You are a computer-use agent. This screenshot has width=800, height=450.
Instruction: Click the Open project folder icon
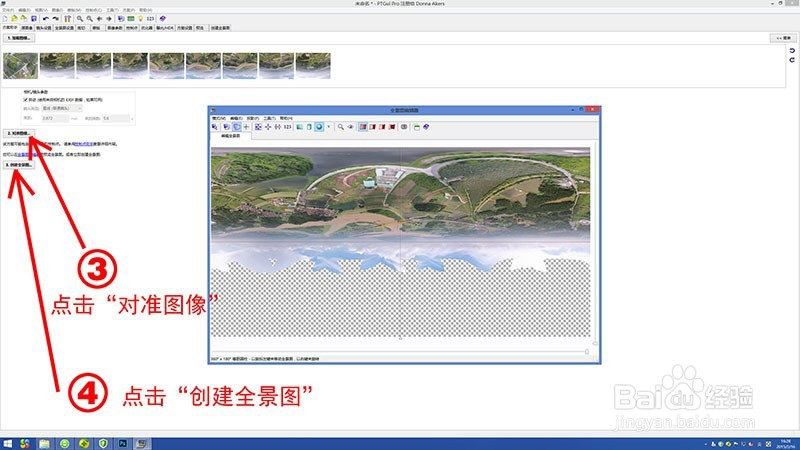[14, 18]
